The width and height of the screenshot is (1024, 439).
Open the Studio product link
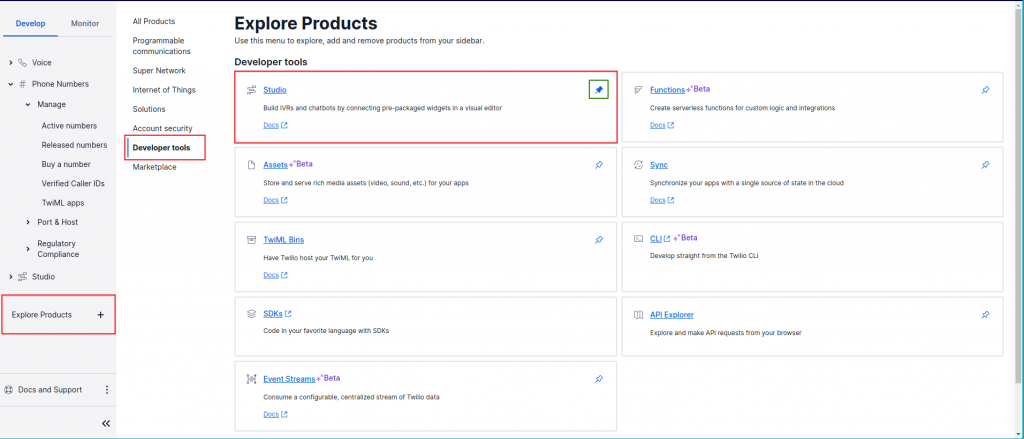coord(275,90)
